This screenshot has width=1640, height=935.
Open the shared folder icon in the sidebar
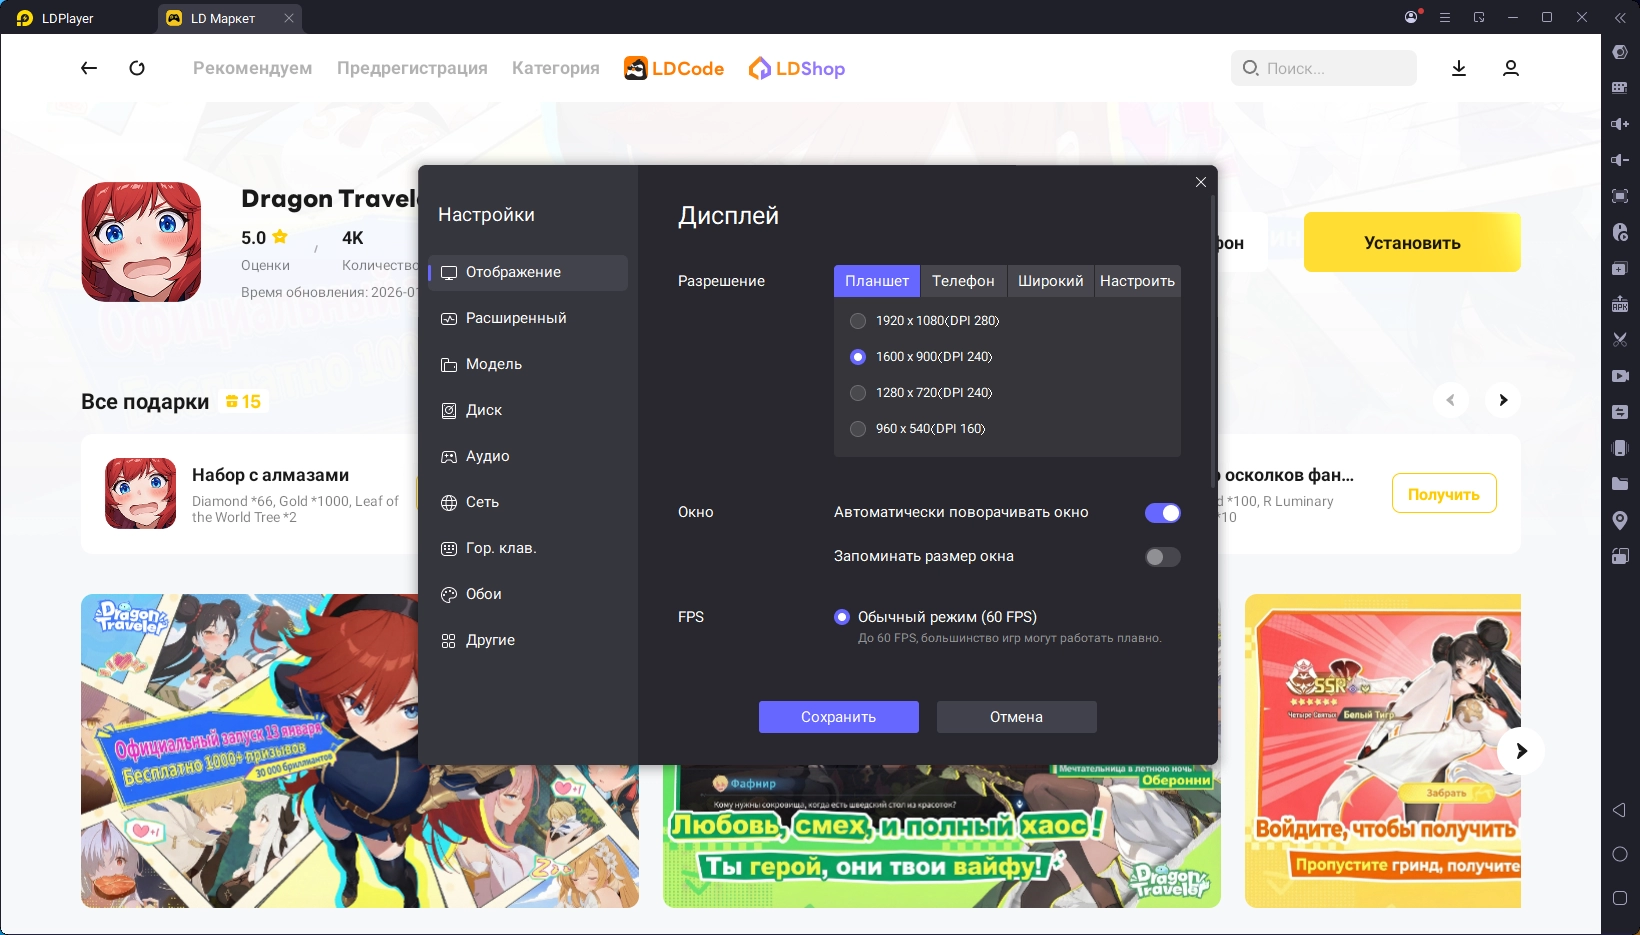click(1620, 484)
